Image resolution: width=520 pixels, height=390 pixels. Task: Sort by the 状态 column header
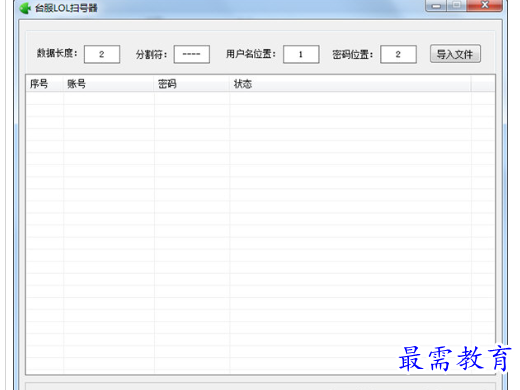coord(350,84)
